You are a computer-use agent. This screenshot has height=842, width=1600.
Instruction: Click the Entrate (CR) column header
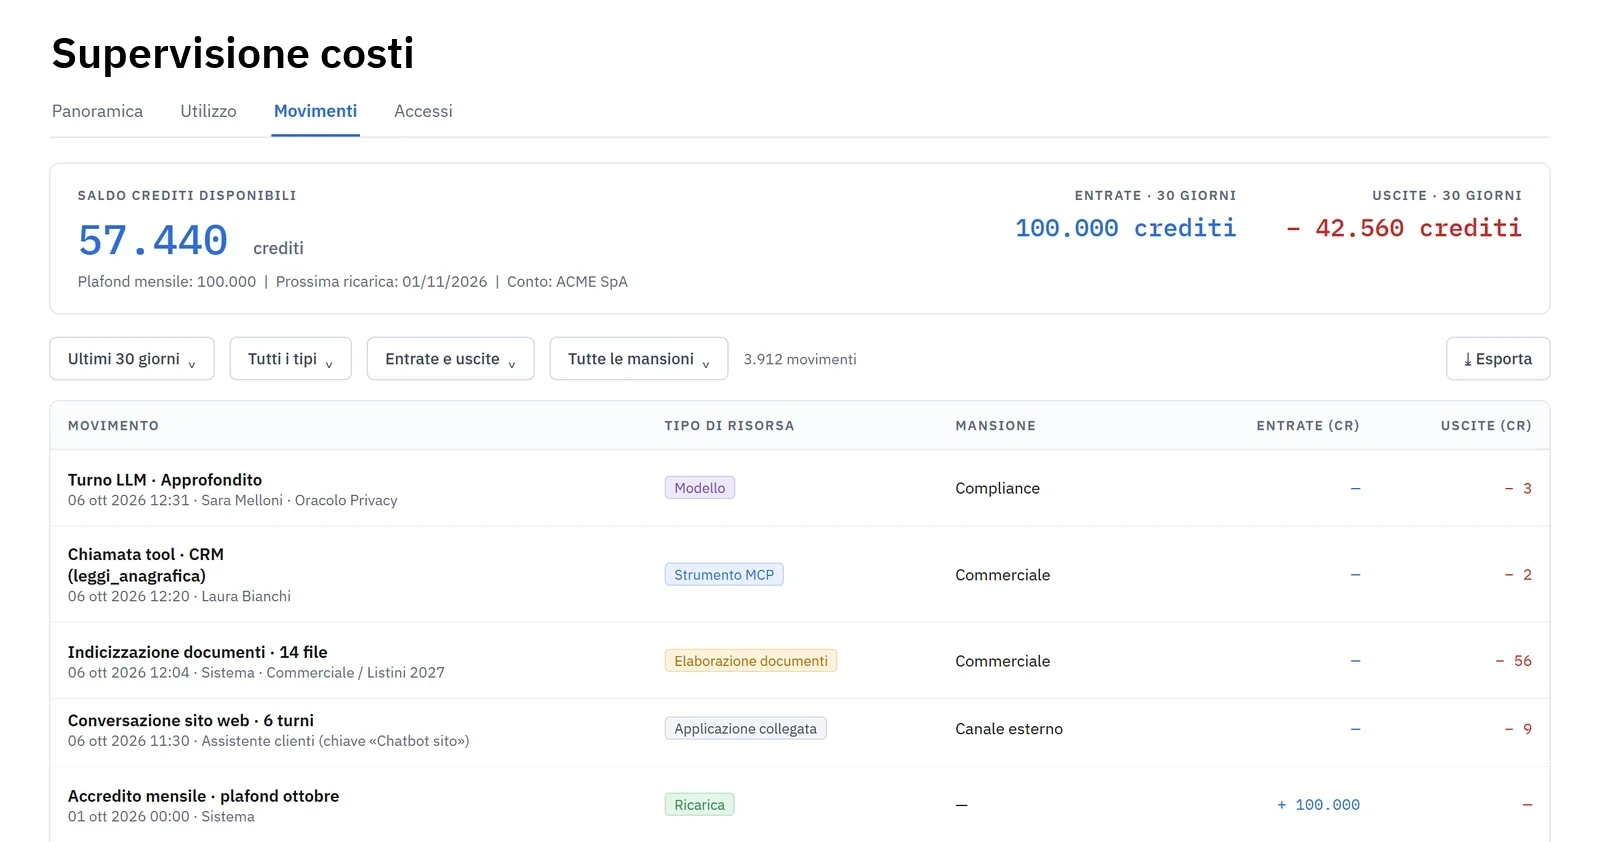pyautogui.click(x=1308, y=426)
